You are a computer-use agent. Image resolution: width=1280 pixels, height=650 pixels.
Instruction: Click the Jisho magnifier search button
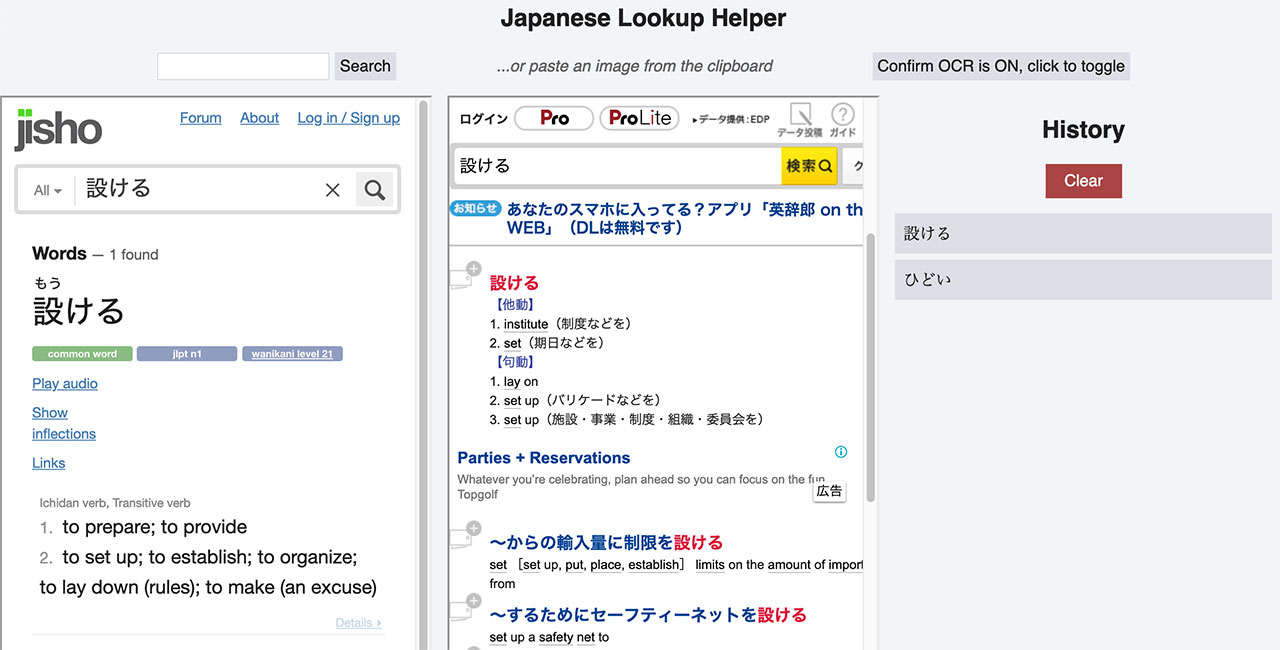pyautogui.click(x=375, y=190)
